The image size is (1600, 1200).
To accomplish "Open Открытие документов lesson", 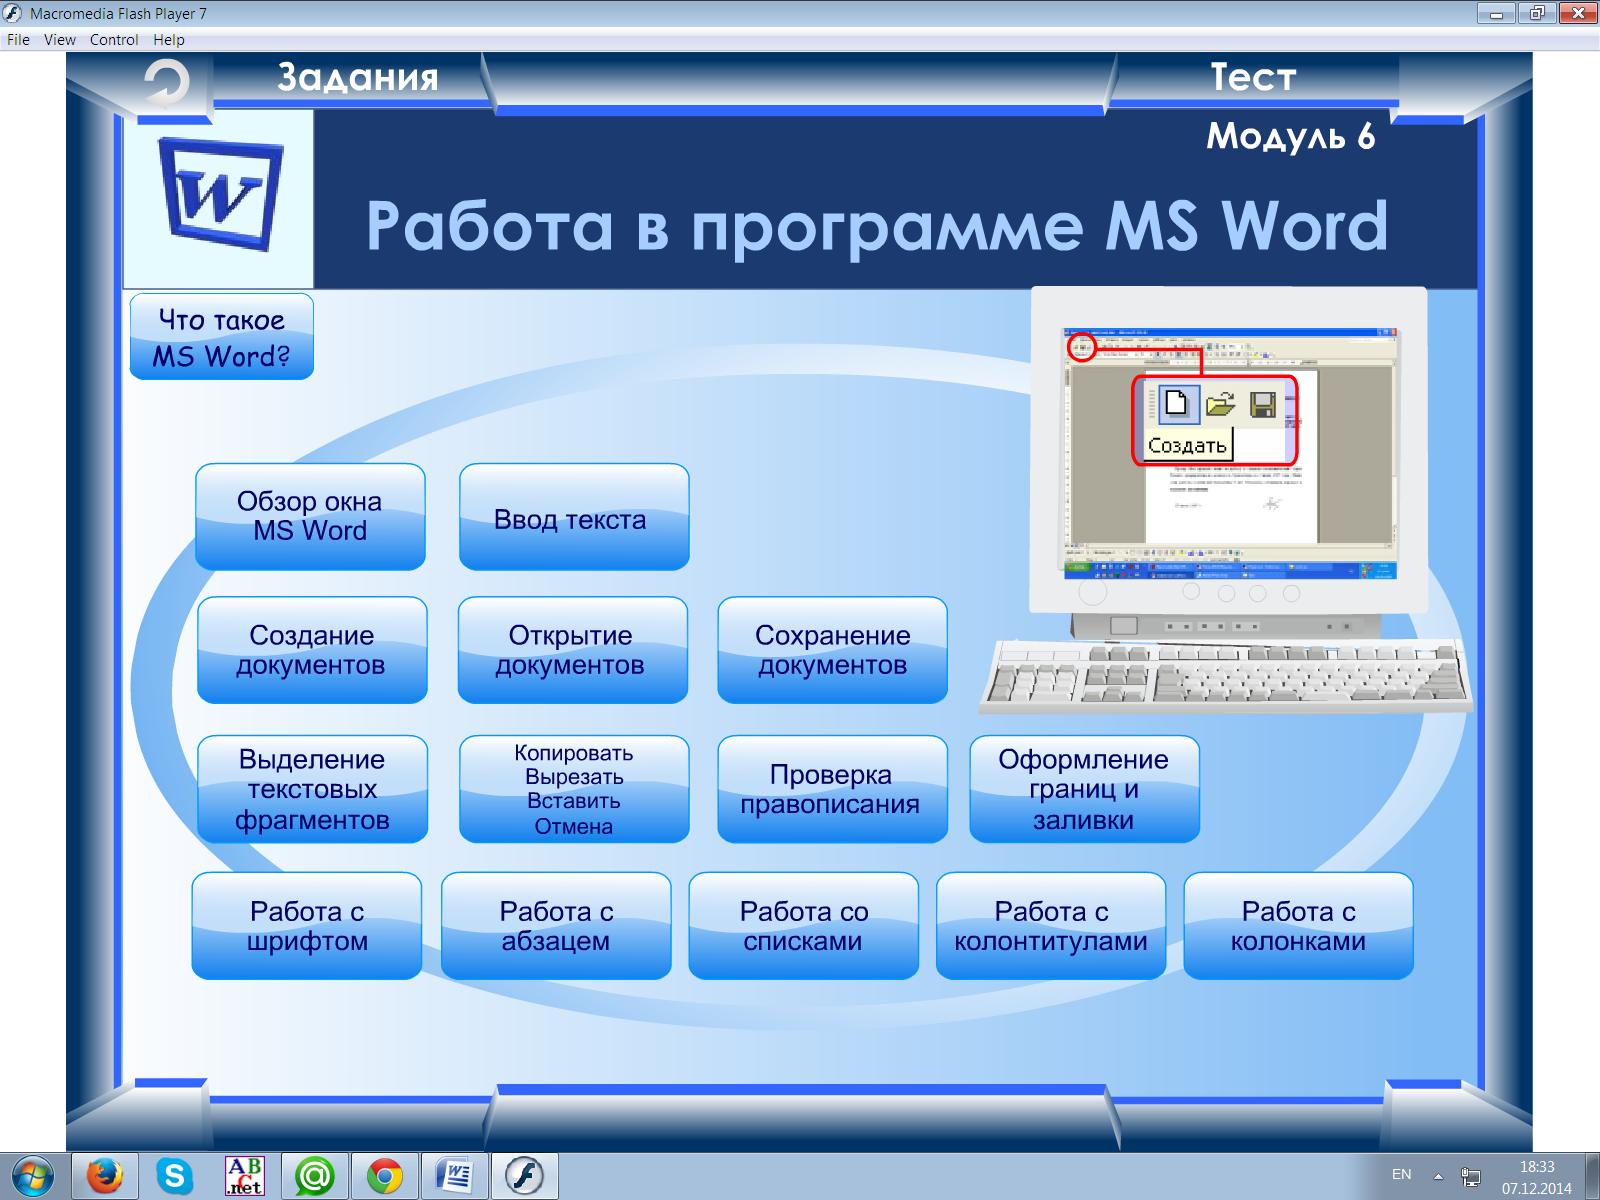I will tap(572, 650).
